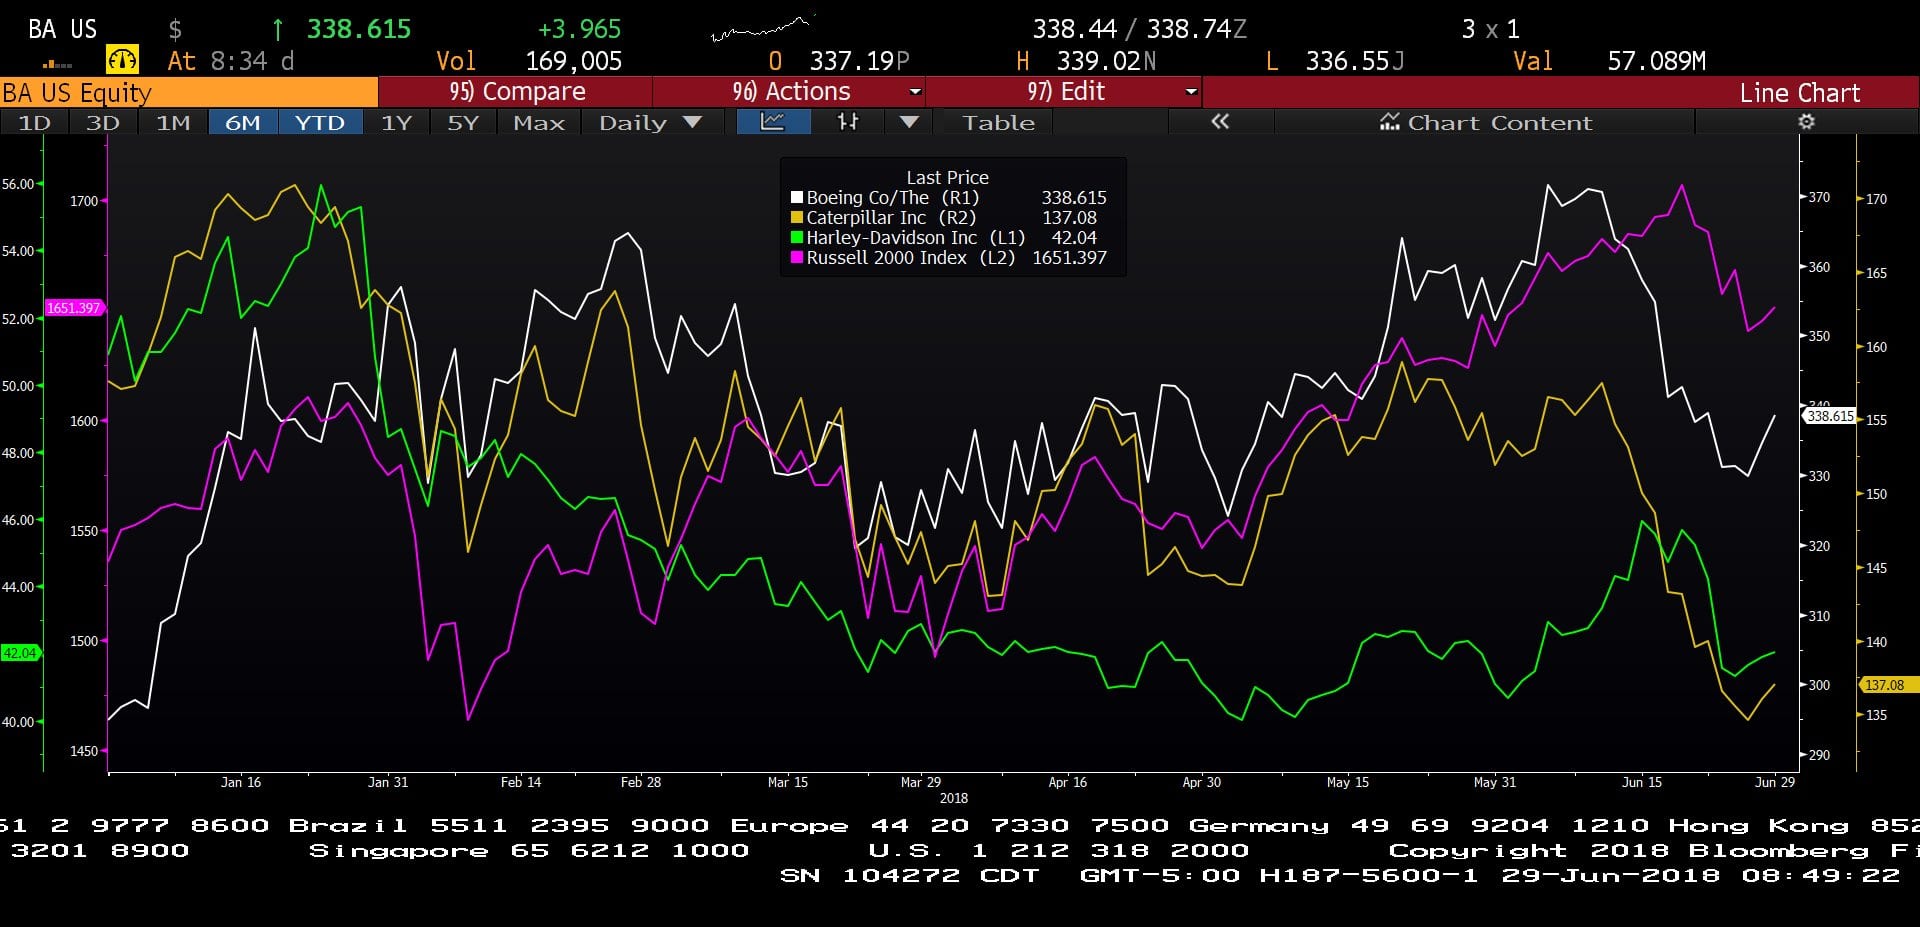This screenshot has height=927, width=1920.
Task: Click the Last Price legend heading
Action: click(x=947, y=178)
